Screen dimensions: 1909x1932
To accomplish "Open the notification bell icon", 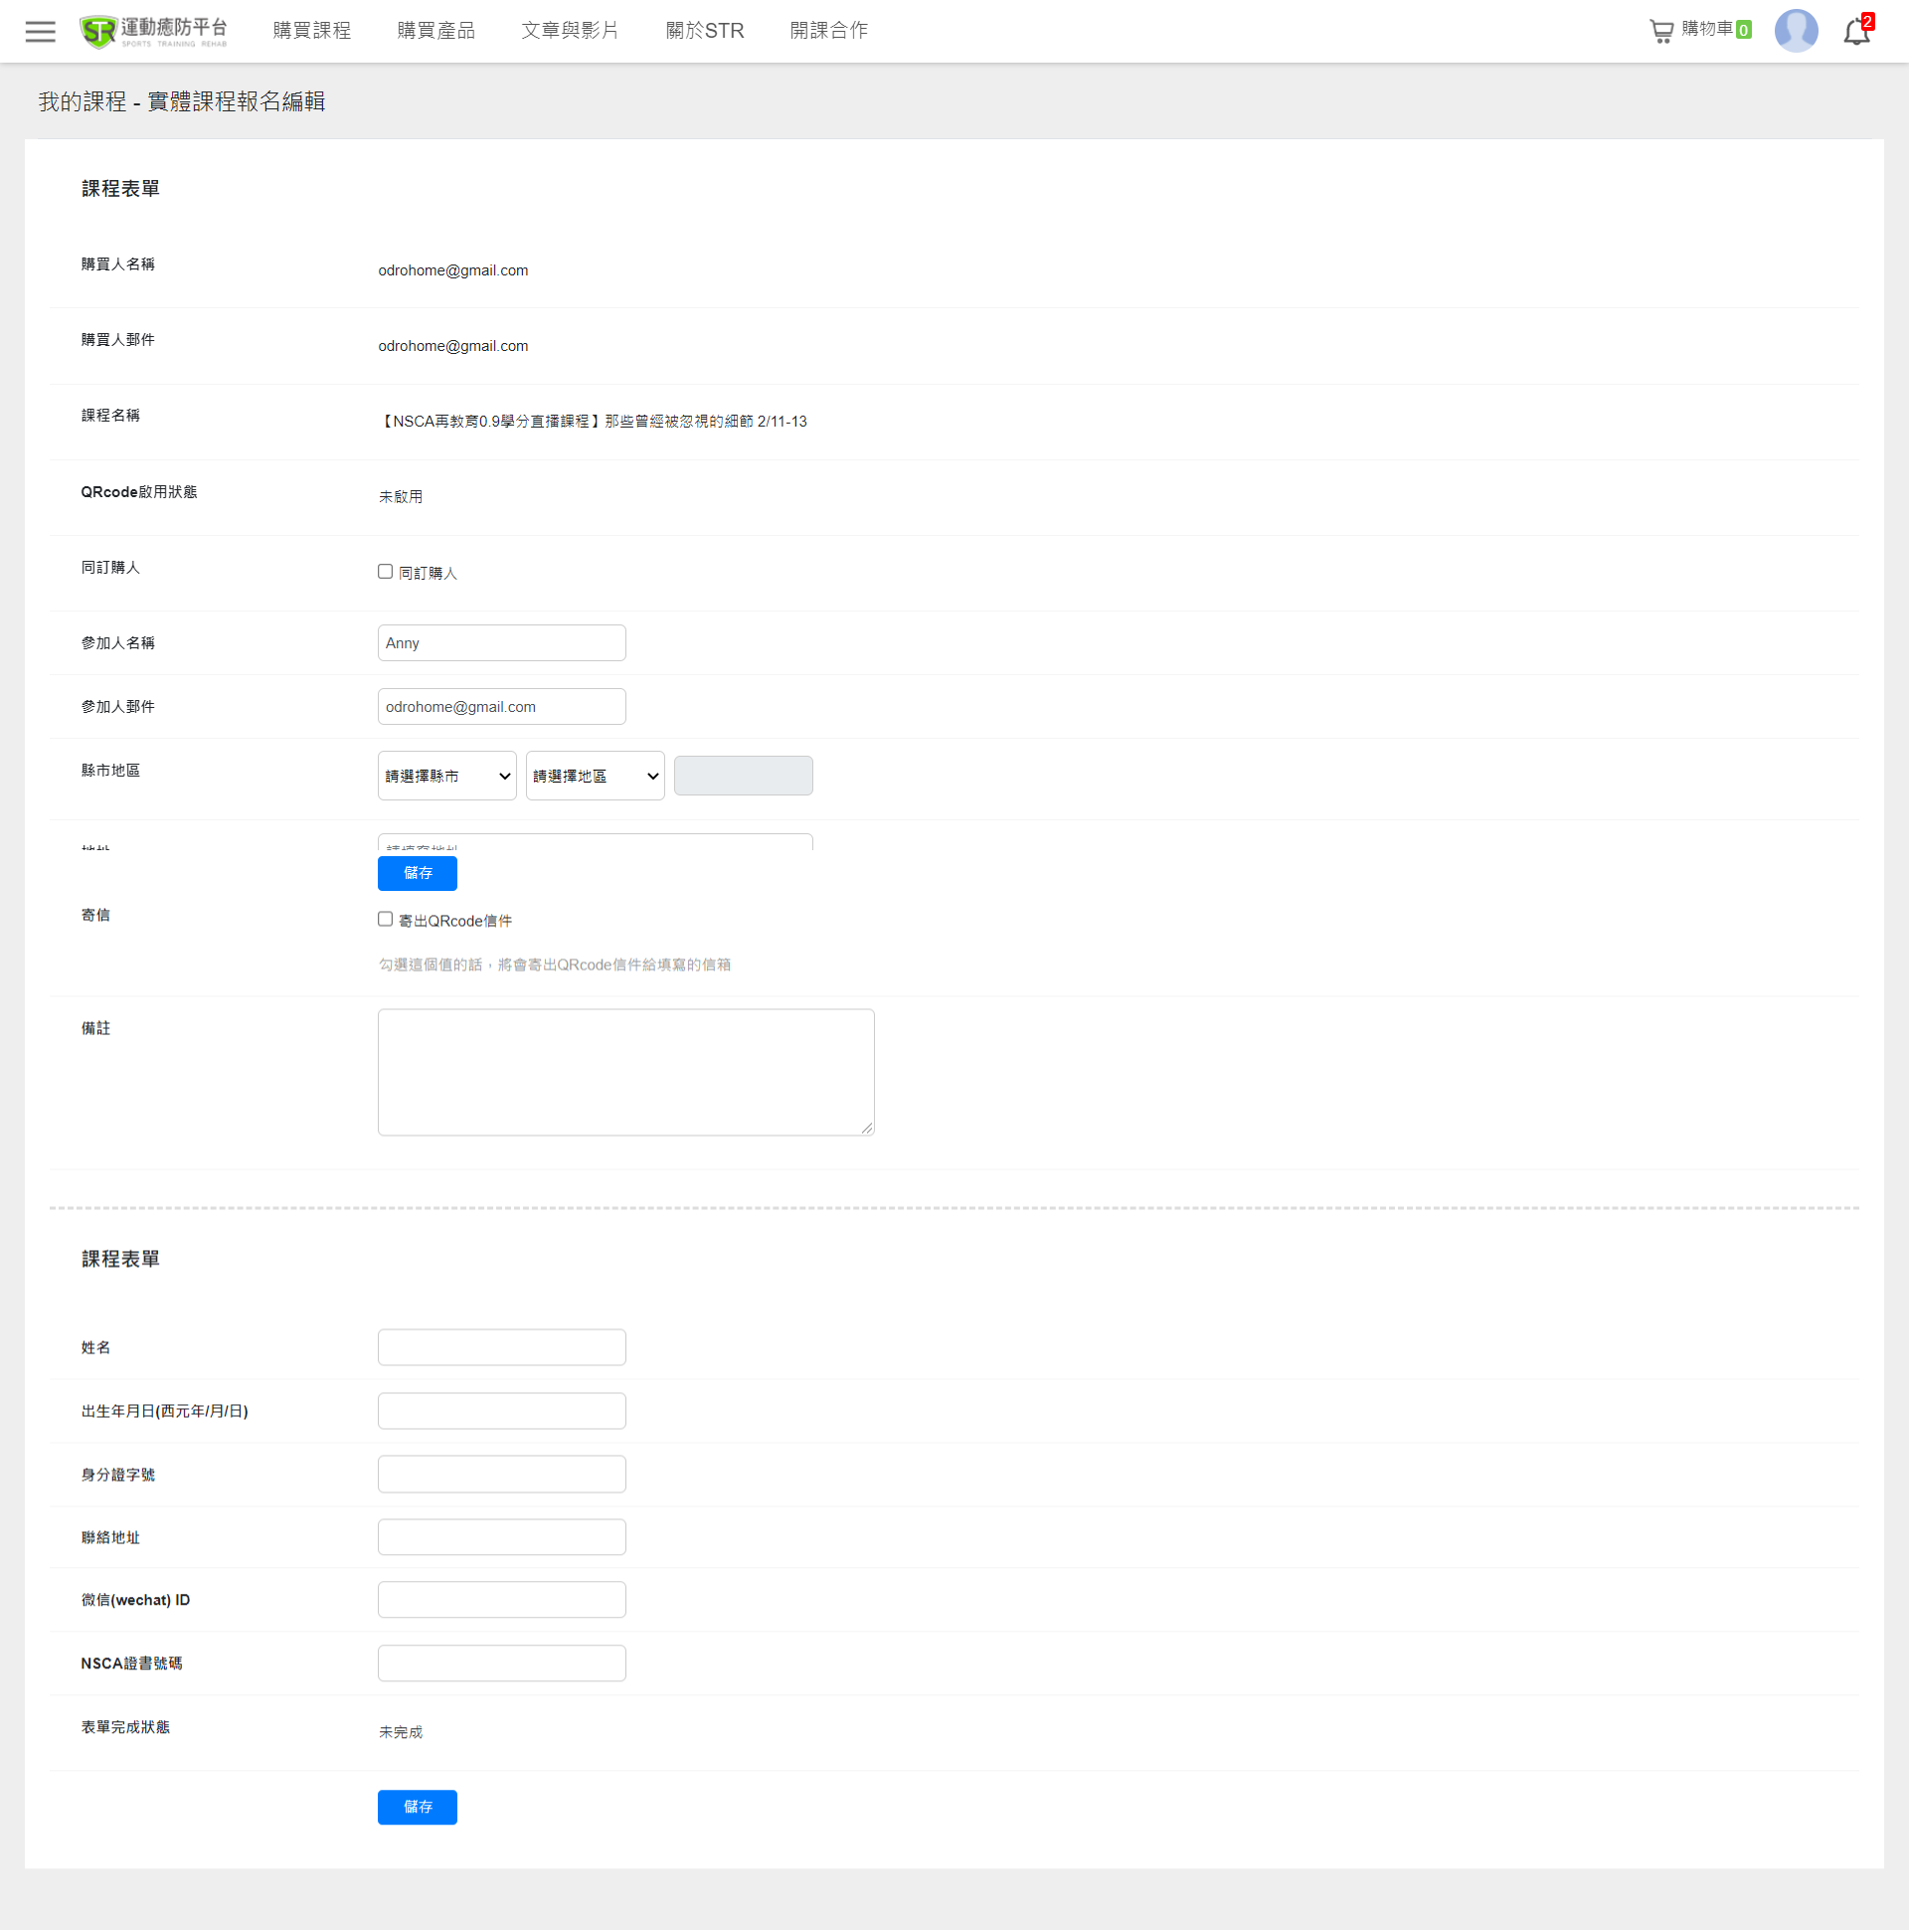I will click(x=1855, y=32).
